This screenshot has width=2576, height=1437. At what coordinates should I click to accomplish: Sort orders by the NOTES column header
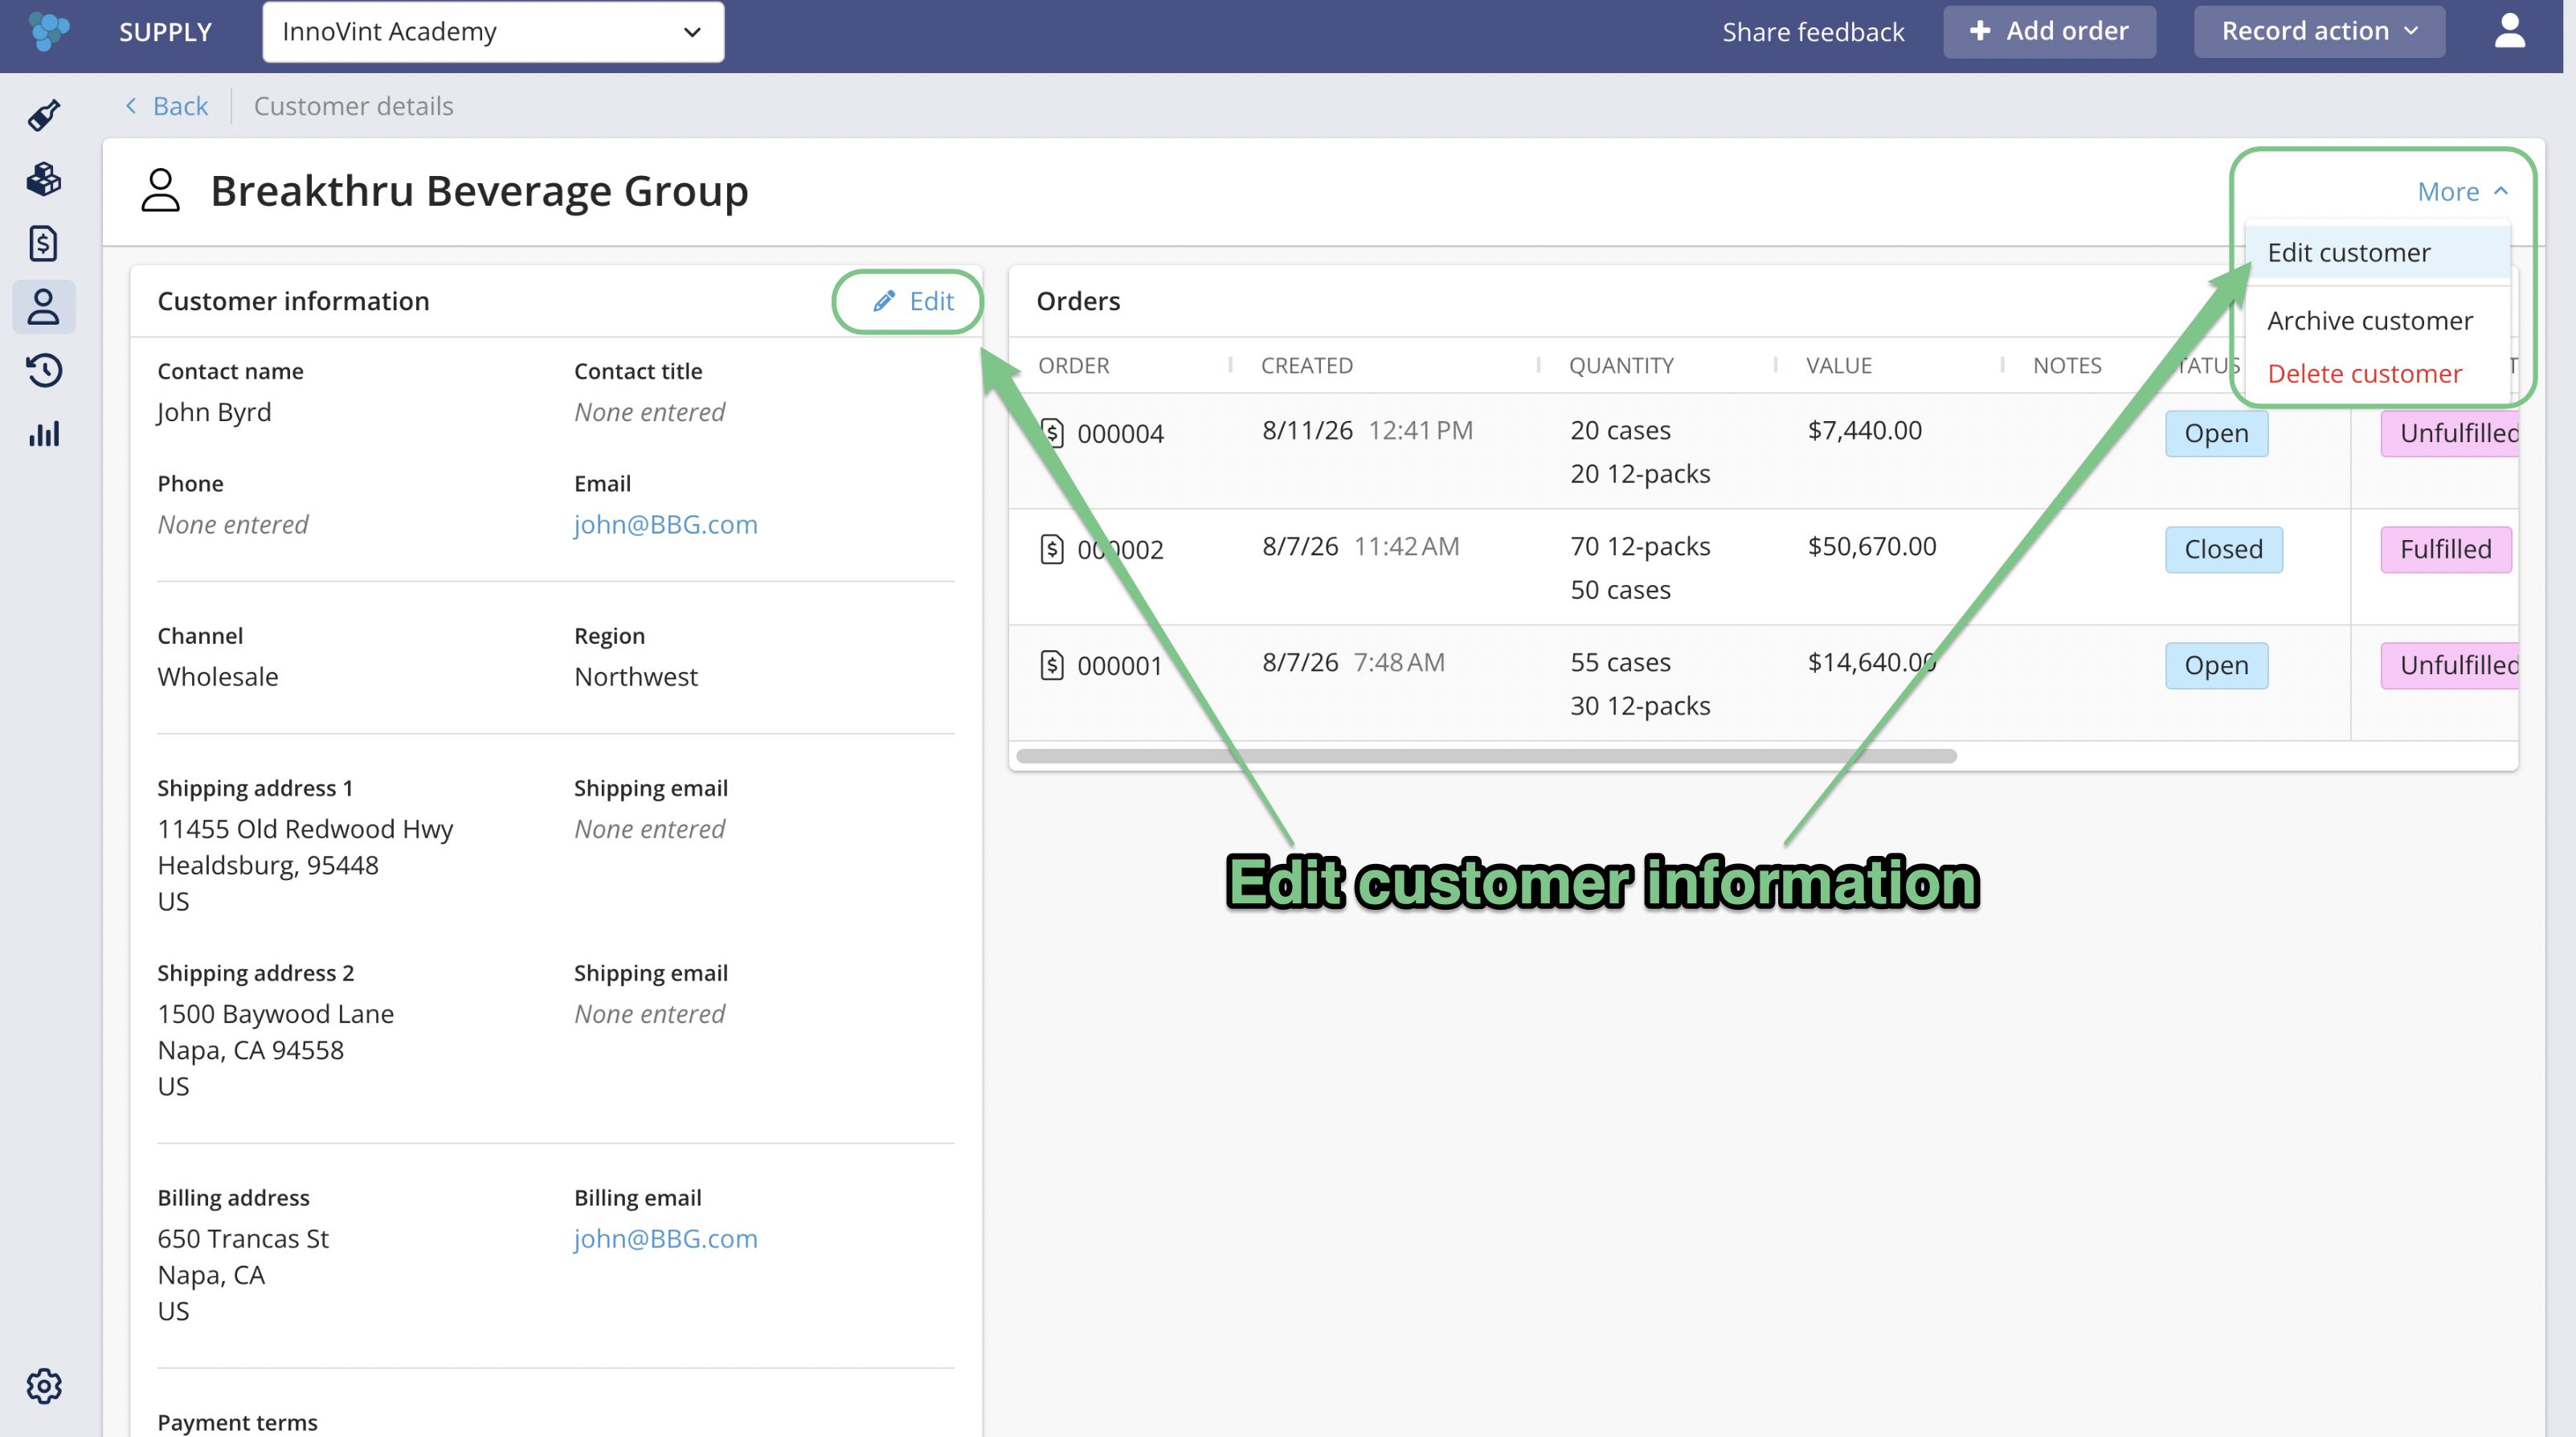pyautogui.click(x=2067, y=365)
